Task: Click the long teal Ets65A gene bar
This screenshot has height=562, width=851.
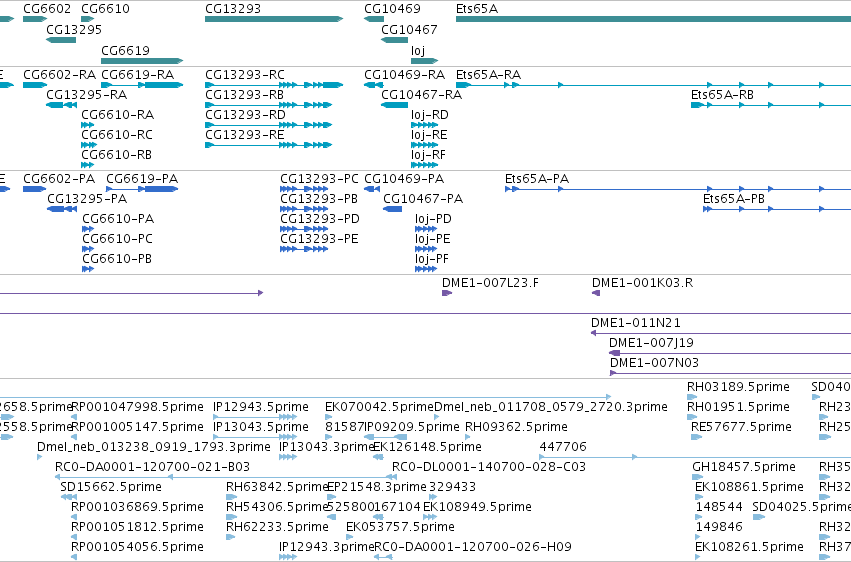Action: point(653,19)
